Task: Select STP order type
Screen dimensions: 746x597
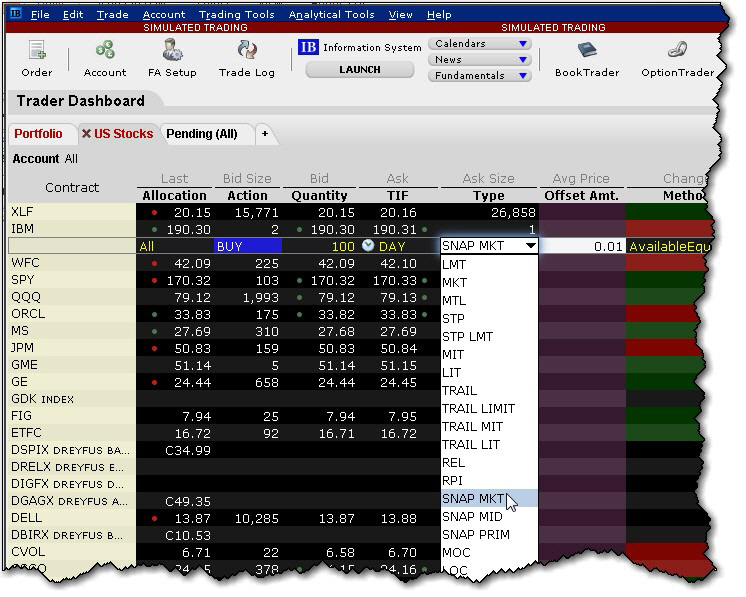Action: (x=489, y=318)
